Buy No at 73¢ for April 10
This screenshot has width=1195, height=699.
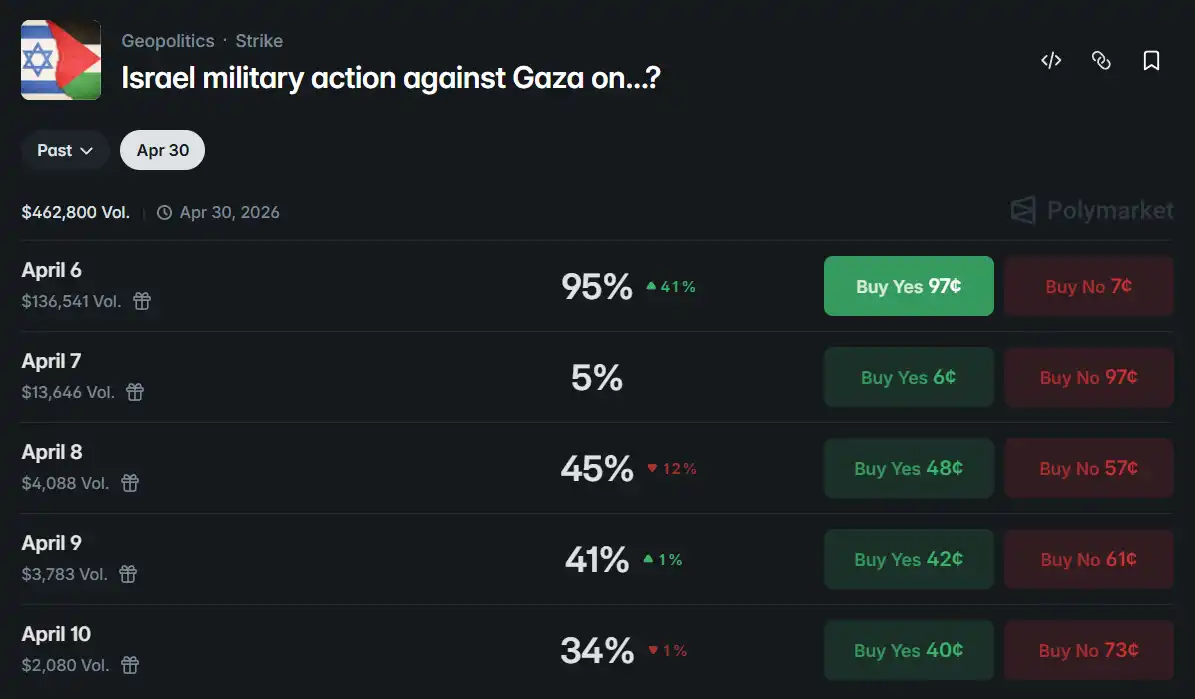click(x=1088, y=650)
